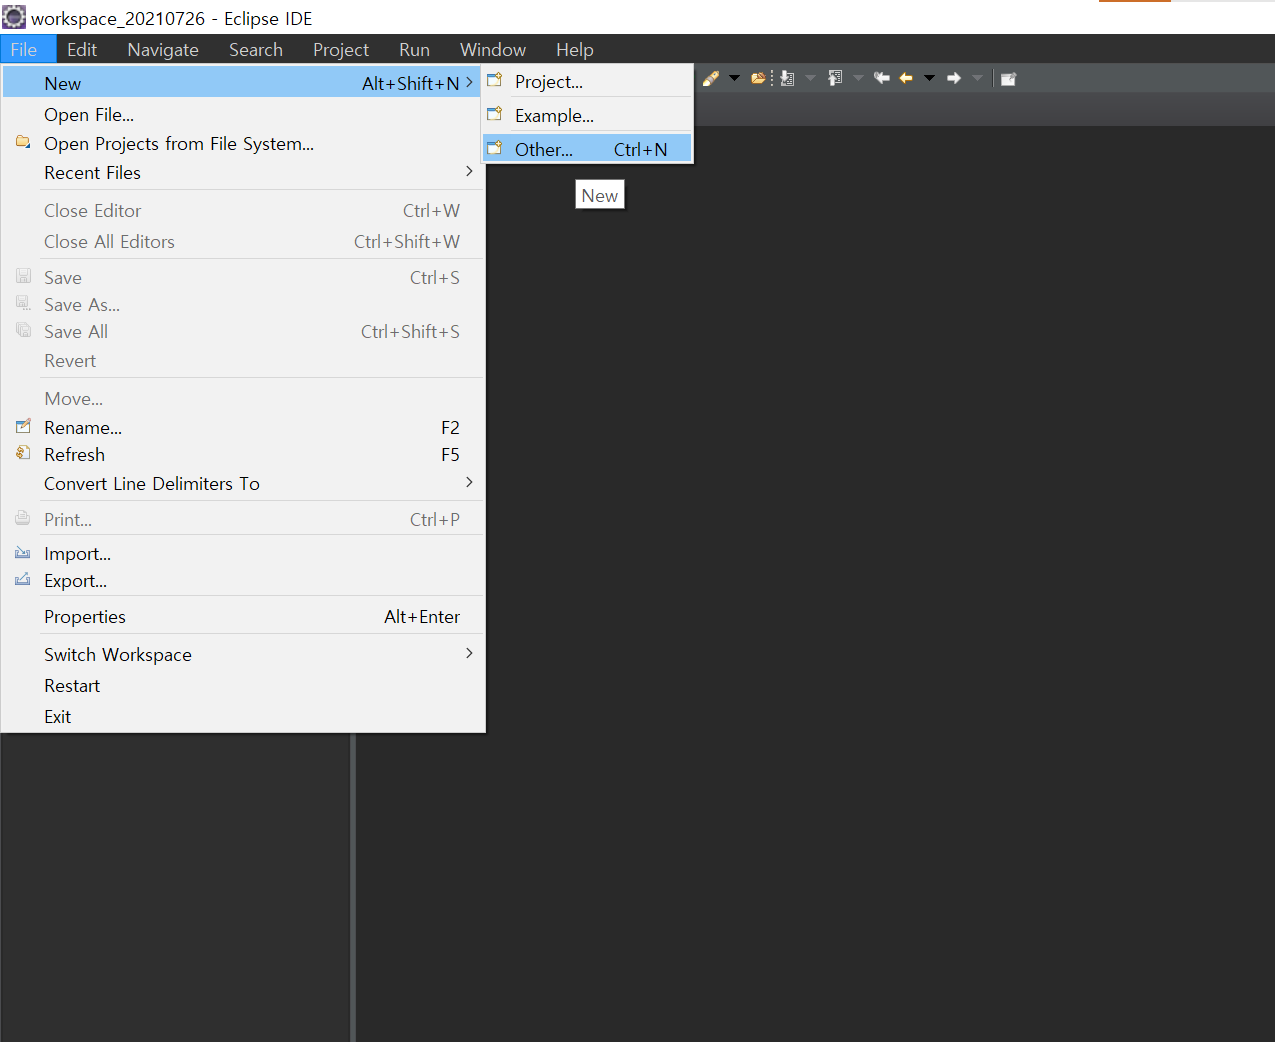Open the Forward history dropdown arrow

point(978,78)
